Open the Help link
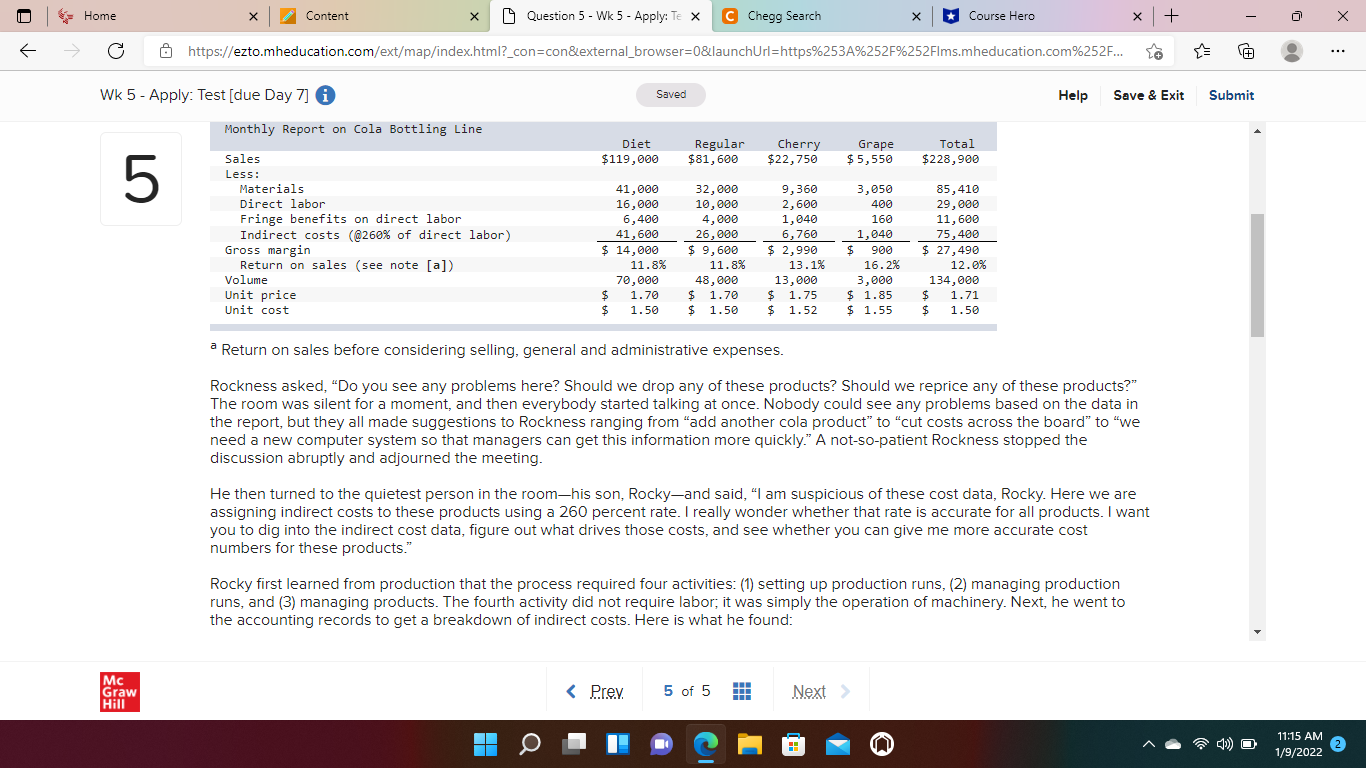This screenshot has width=1366, height=768. coord(1073,95)
